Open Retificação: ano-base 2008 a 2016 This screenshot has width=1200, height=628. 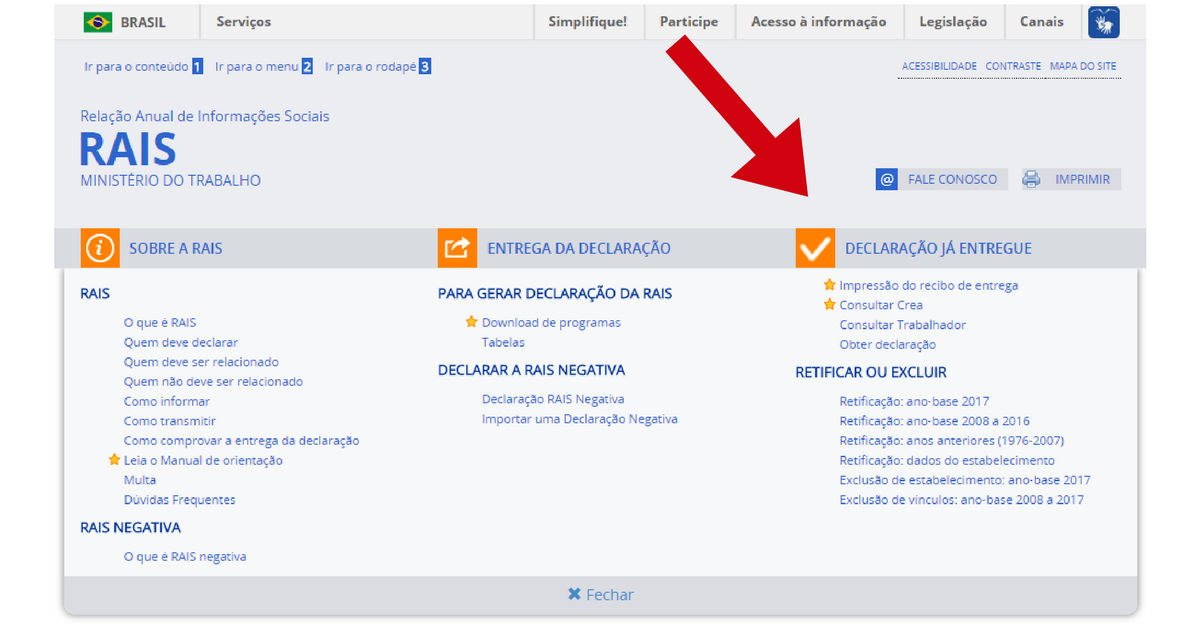click(935, 421)
